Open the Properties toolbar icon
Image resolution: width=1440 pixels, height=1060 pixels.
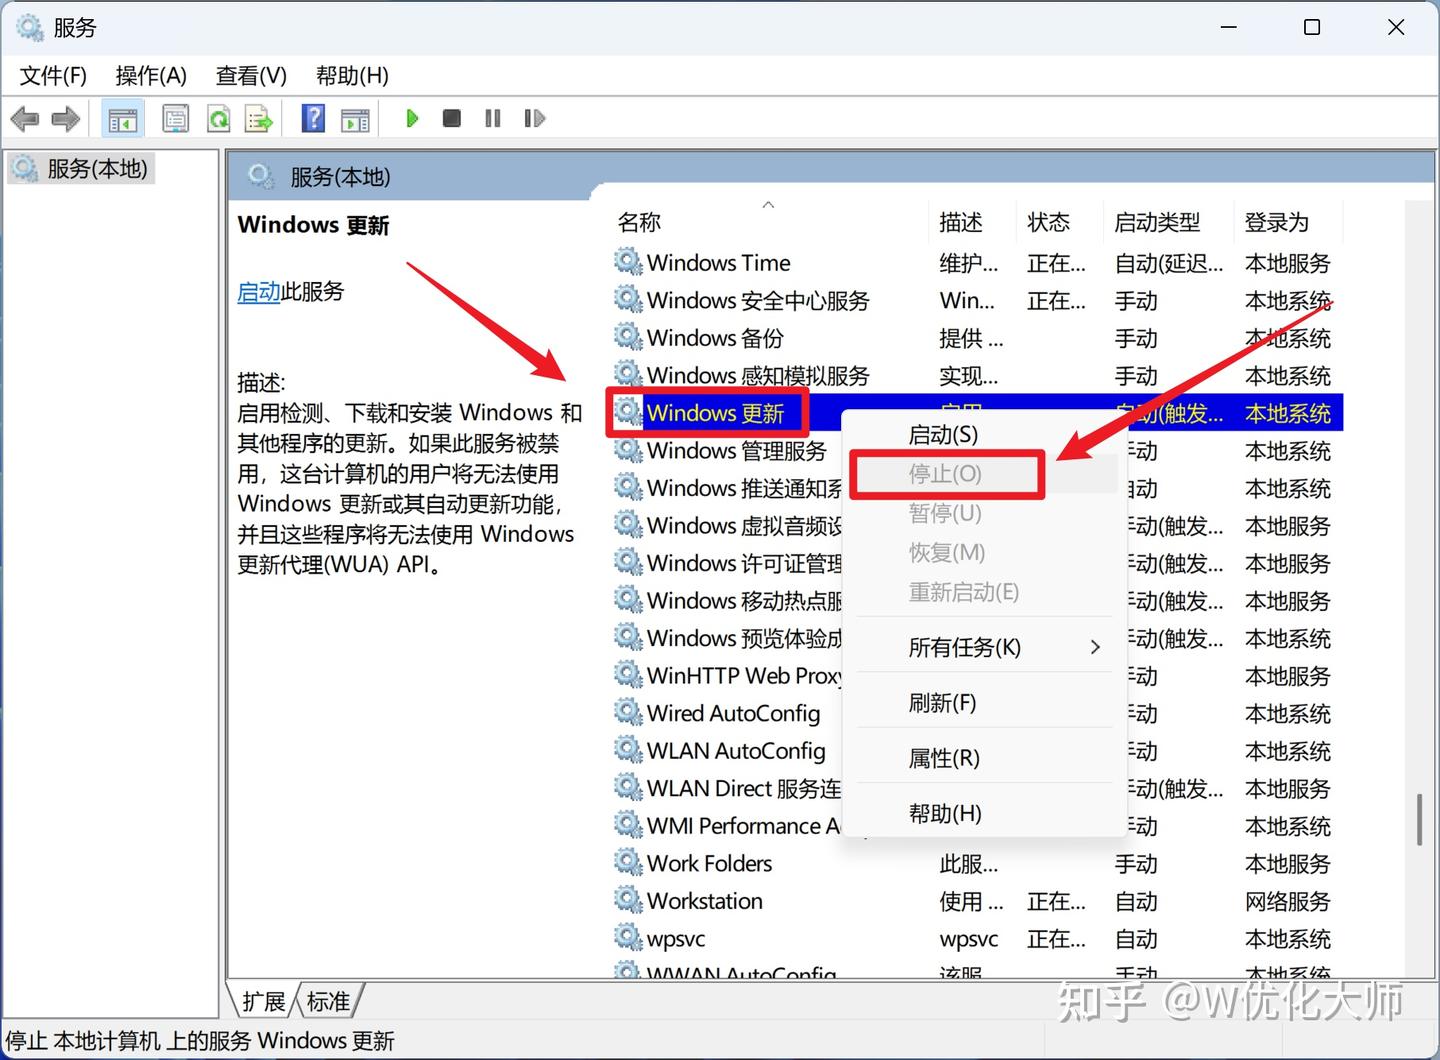pos(176,120)
